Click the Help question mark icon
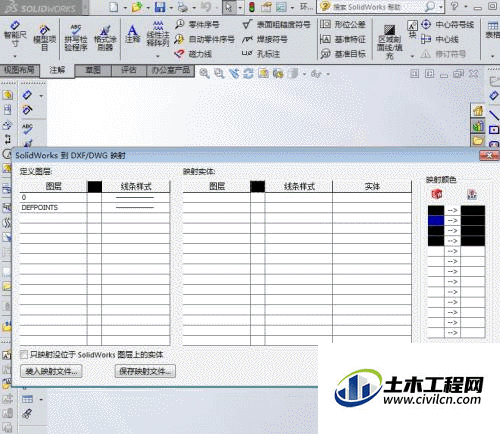The width and height of the screenshot is (500, 434). [x=454, y=6]
